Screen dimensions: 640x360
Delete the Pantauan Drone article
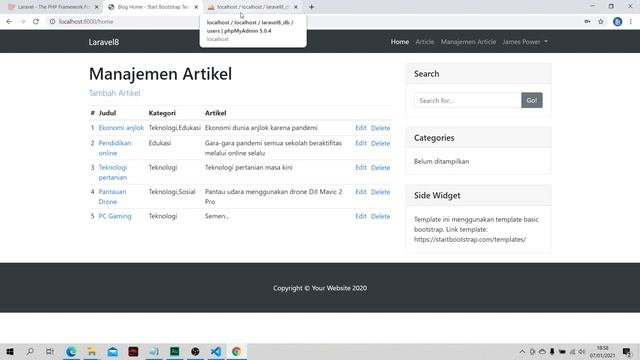click(380, 192)
